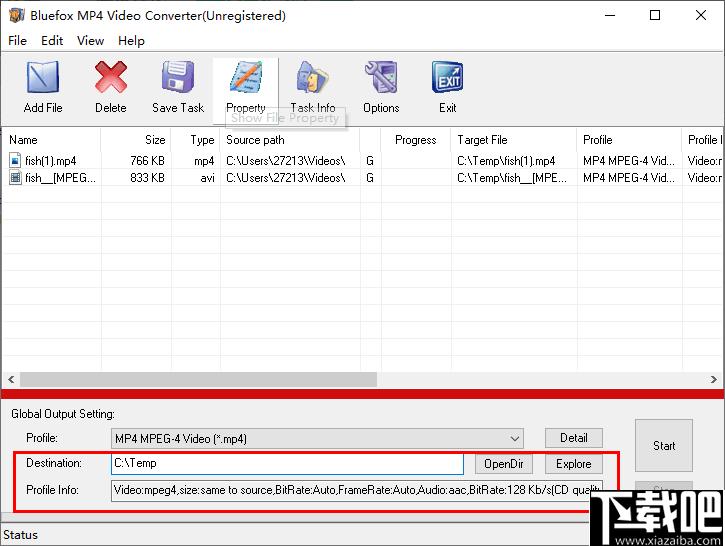The height and width of the screenshot is (546, 725).
Task: Expand the Profile dropdown
Action: [x=514, y=438]
